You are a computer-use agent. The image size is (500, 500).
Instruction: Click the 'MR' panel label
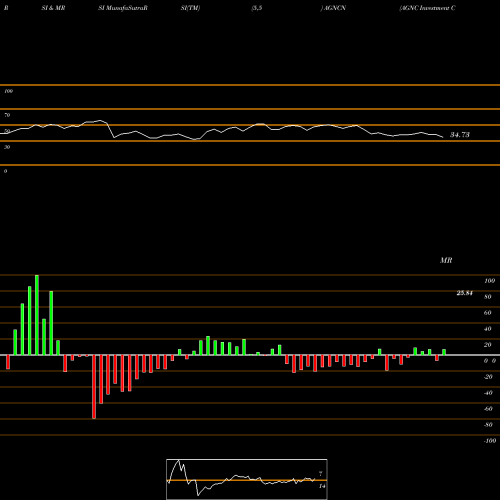[x=446, y=260]
